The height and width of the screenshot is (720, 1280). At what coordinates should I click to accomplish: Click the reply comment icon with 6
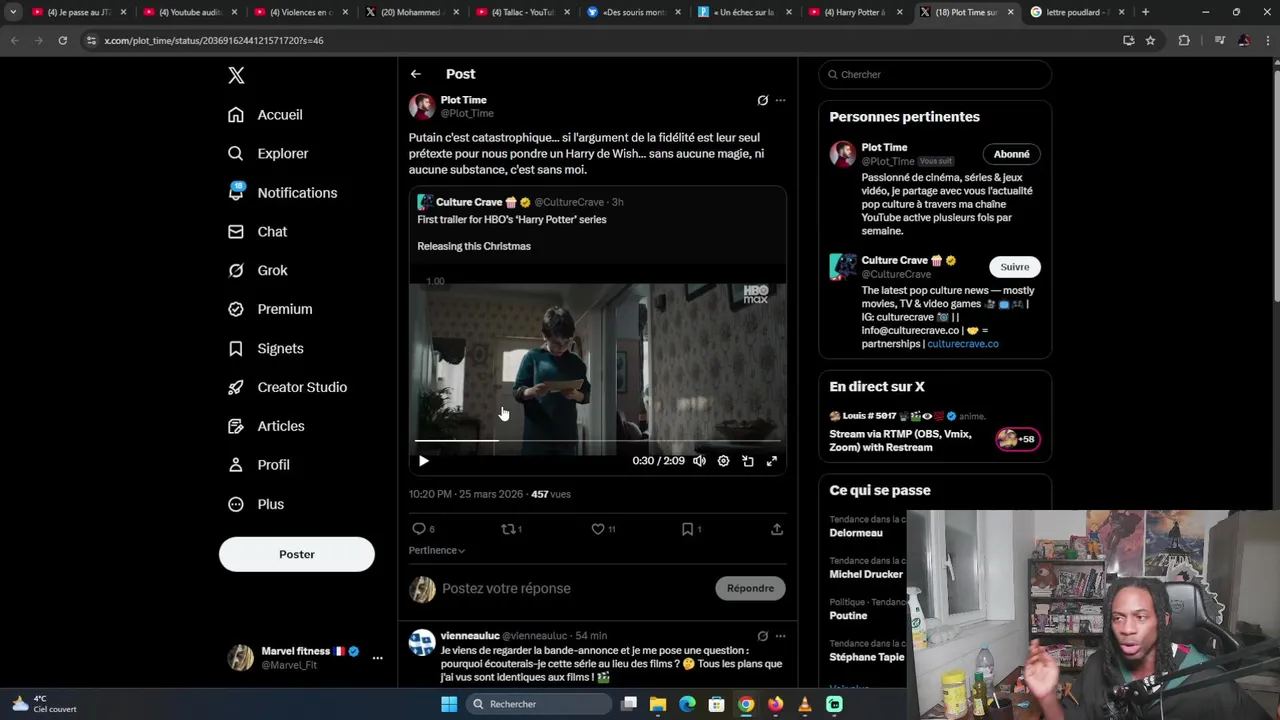point(419,530)
